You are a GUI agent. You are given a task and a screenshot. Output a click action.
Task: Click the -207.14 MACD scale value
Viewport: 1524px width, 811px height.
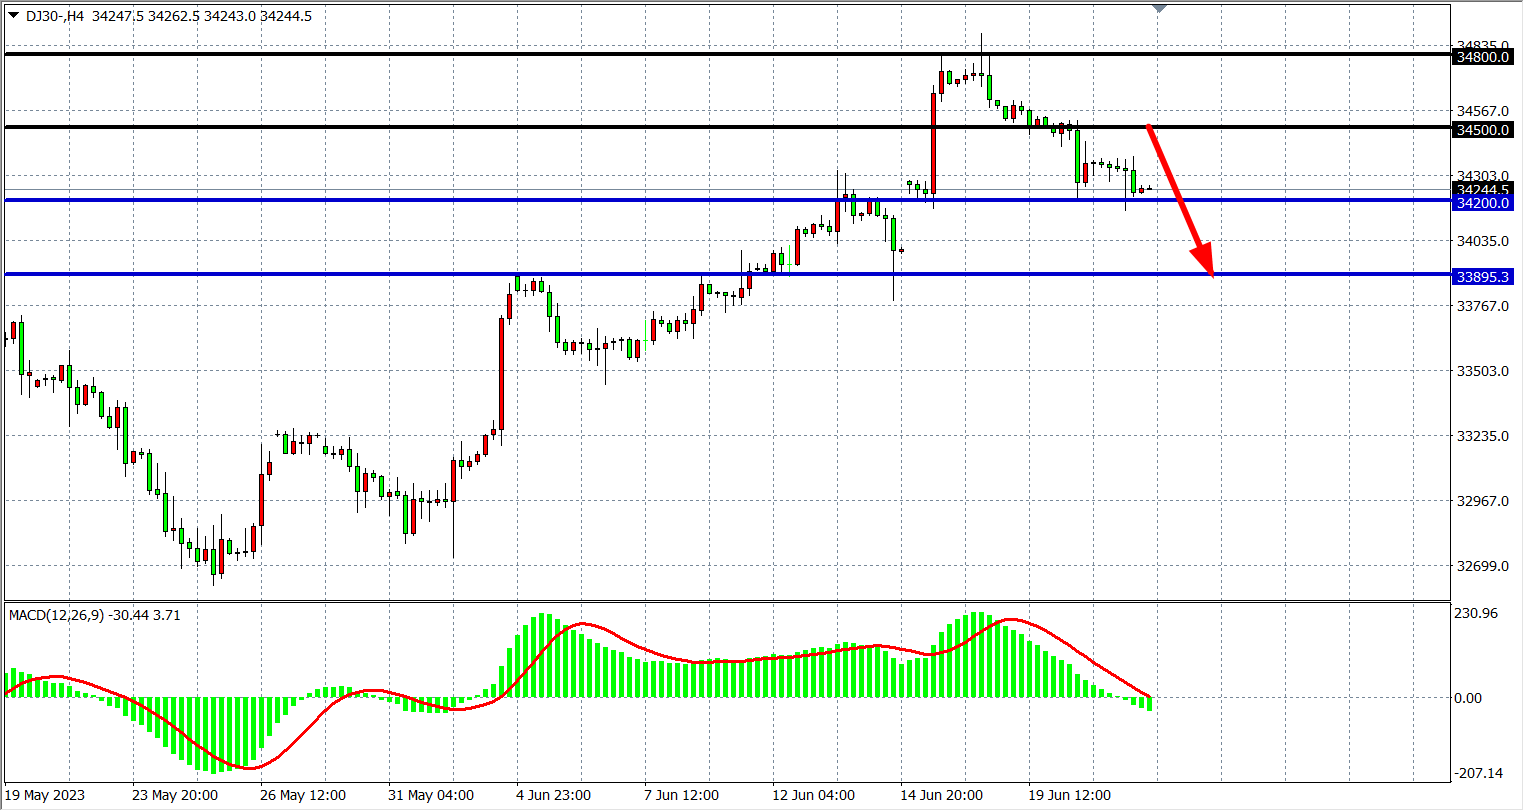click(x=1479, y=773)
